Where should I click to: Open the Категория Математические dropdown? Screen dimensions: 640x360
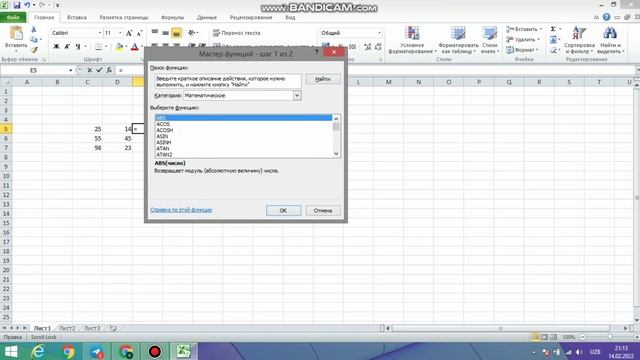[x=297, y=96]
